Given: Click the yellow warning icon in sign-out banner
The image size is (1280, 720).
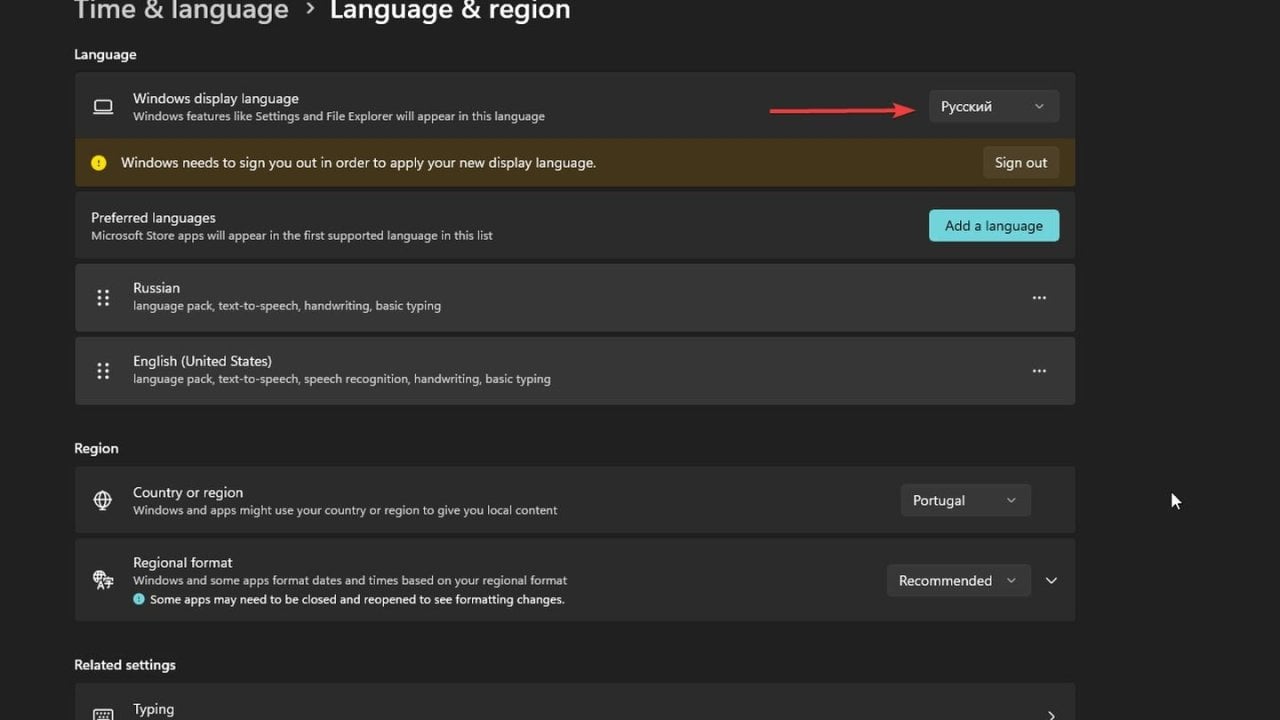Looking at the screenshot, I should tap(98, 163).
